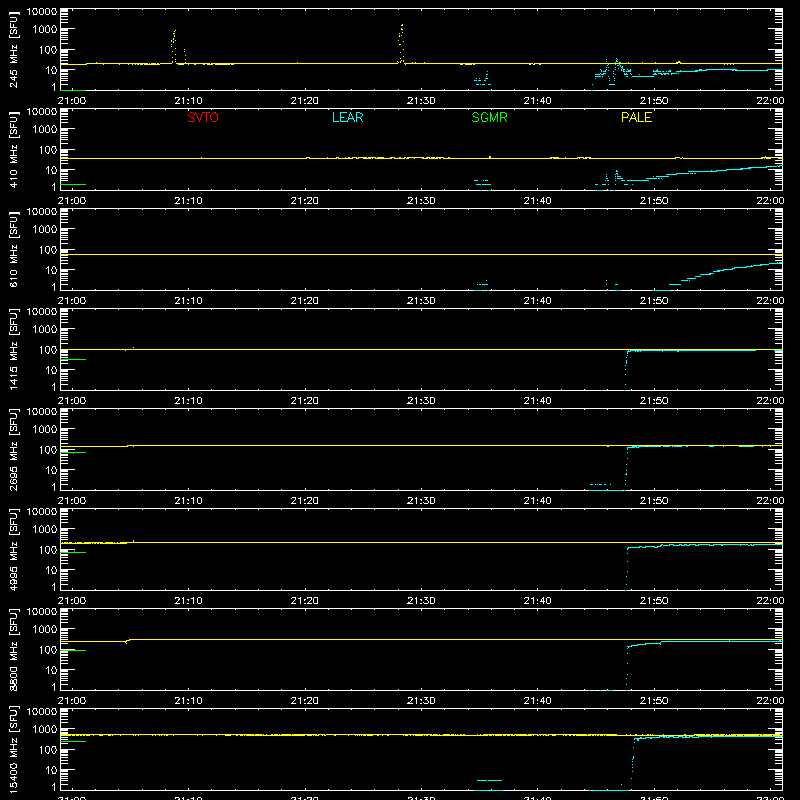Click the 21:40 label under the 410 MHz plot

click(x=537, y=201)
